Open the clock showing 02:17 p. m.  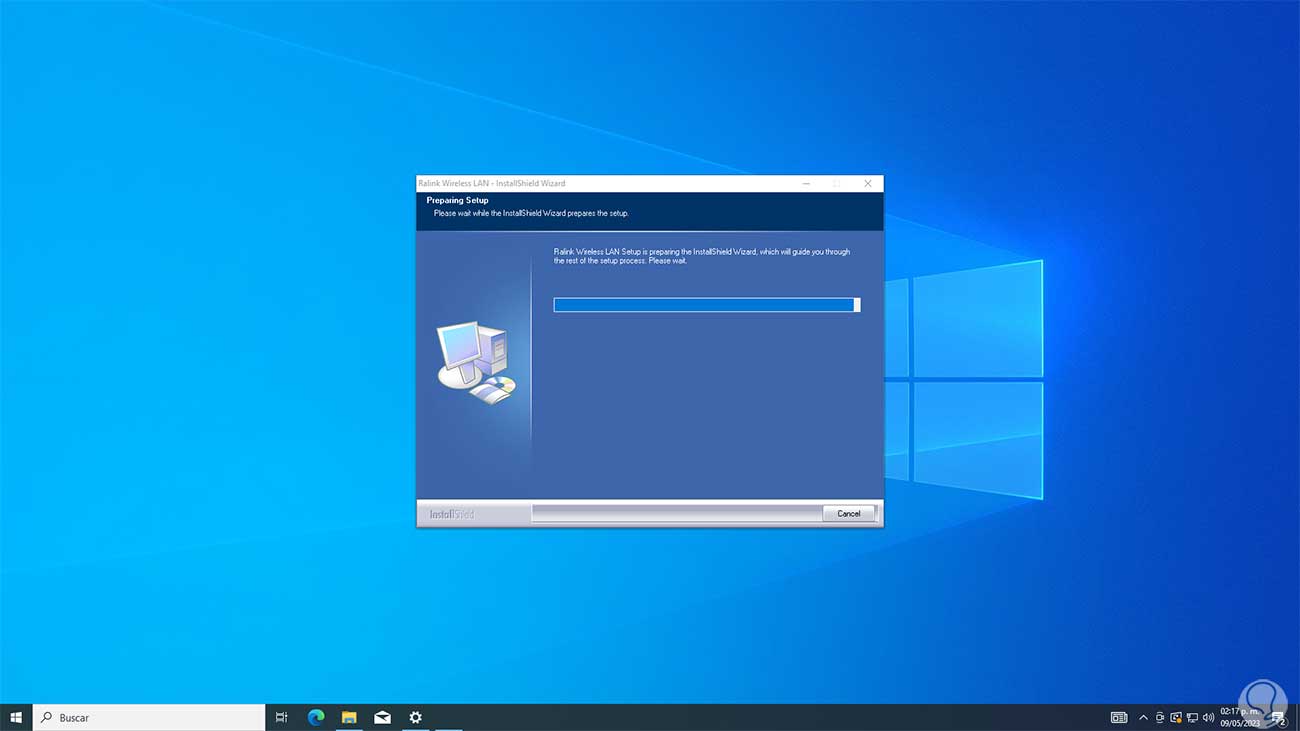[1240, 717]
